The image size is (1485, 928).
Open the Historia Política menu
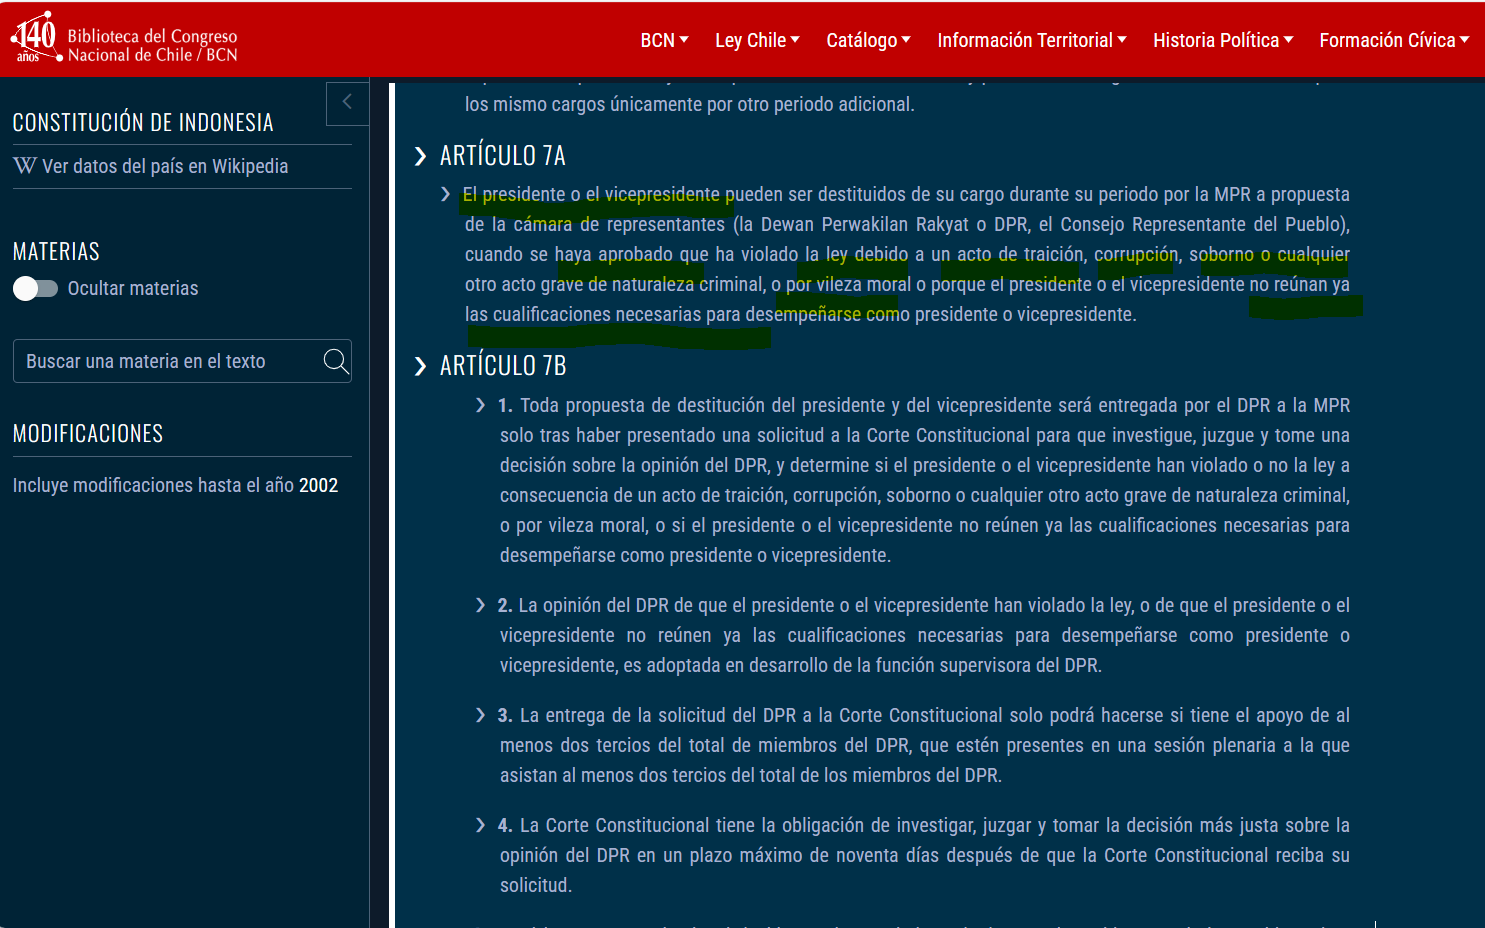(x=1223, y=40)
